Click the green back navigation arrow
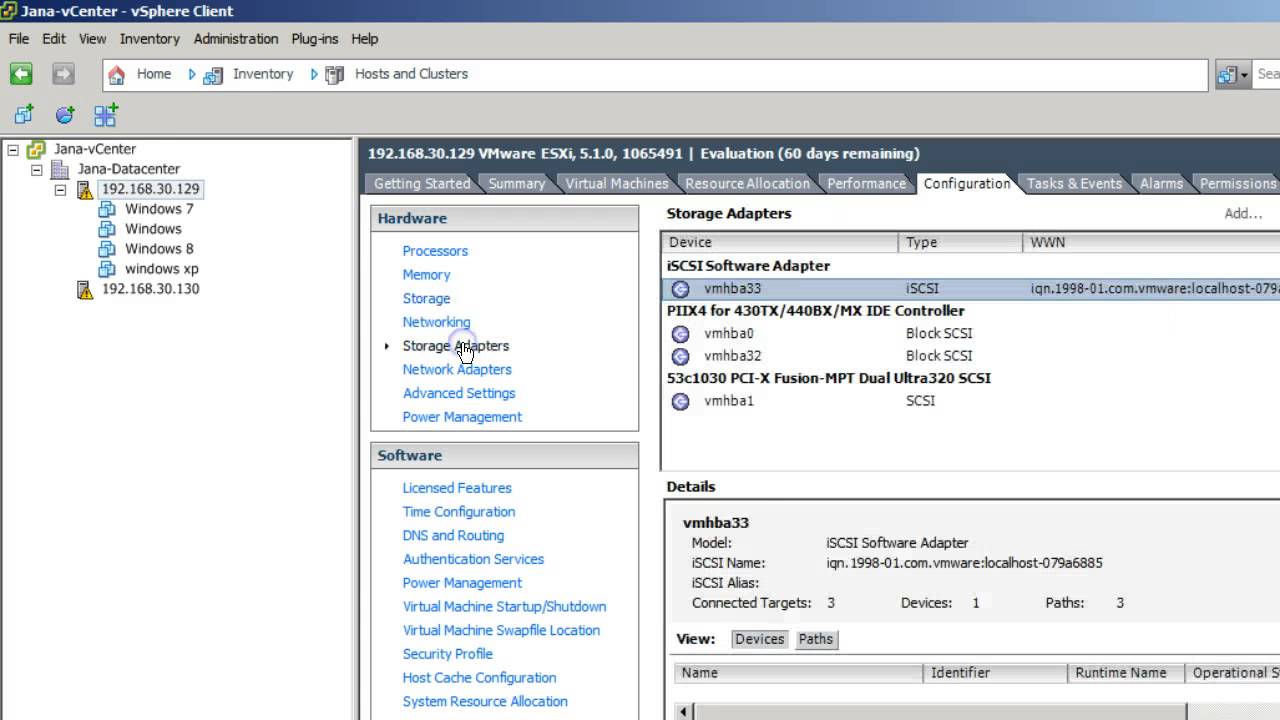Image resolution: width=1280 pixels, height=720 pixels. [21, 74]
